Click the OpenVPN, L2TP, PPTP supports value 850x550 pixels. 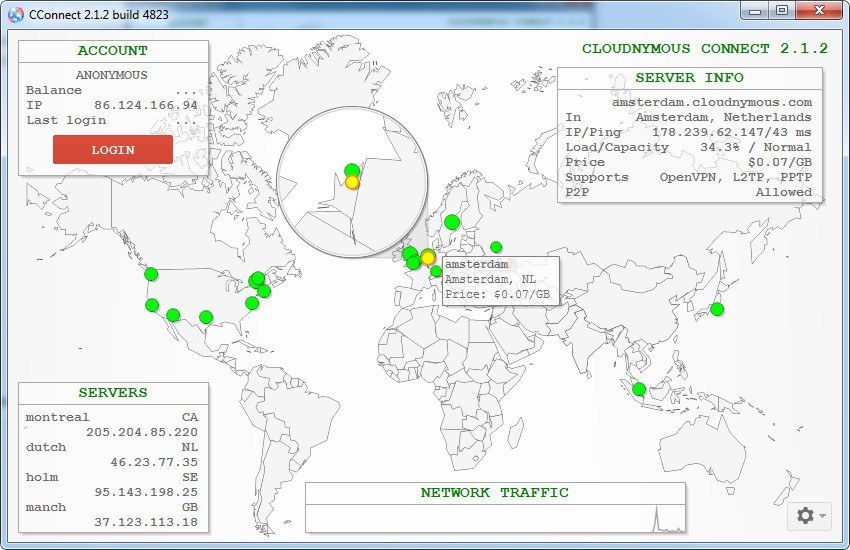736,177
